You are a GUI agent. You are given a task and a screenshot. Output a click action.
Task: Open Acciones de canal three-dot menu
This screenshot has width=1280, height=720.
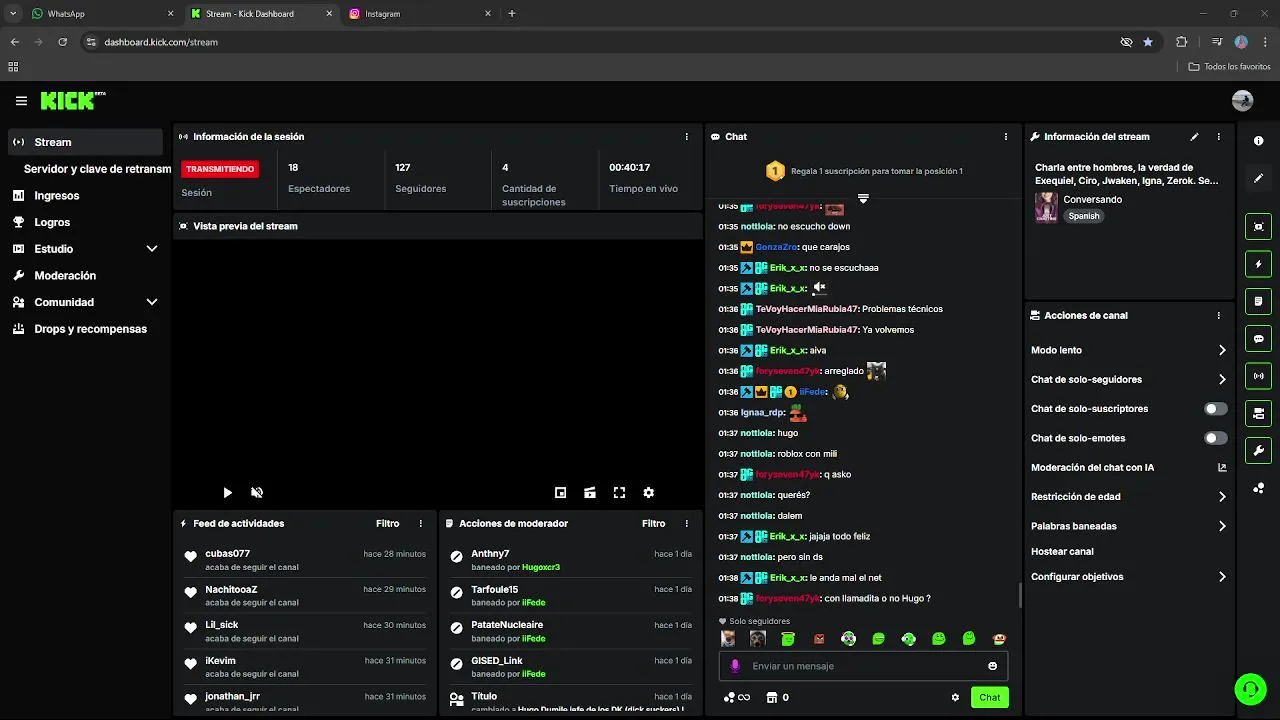(1218, 316)
